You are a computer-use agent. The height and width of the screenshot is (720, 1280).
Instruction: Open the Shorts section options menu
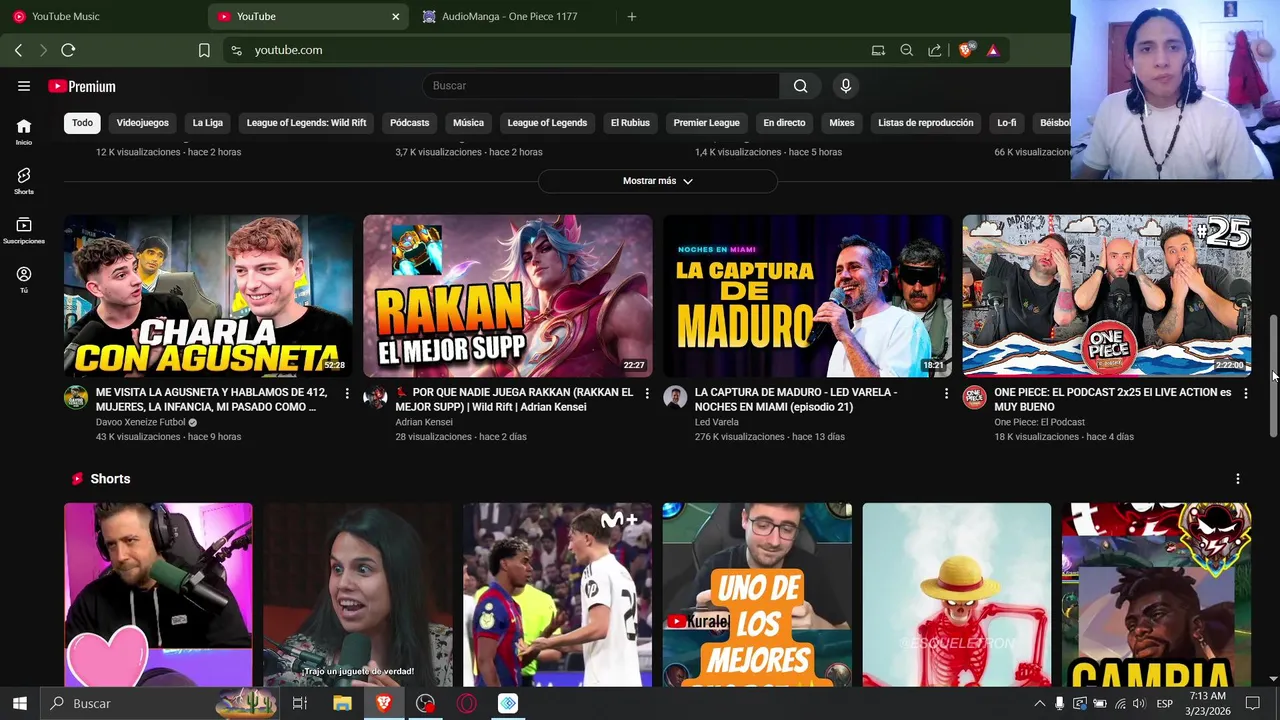click(x=1237, y=479)
